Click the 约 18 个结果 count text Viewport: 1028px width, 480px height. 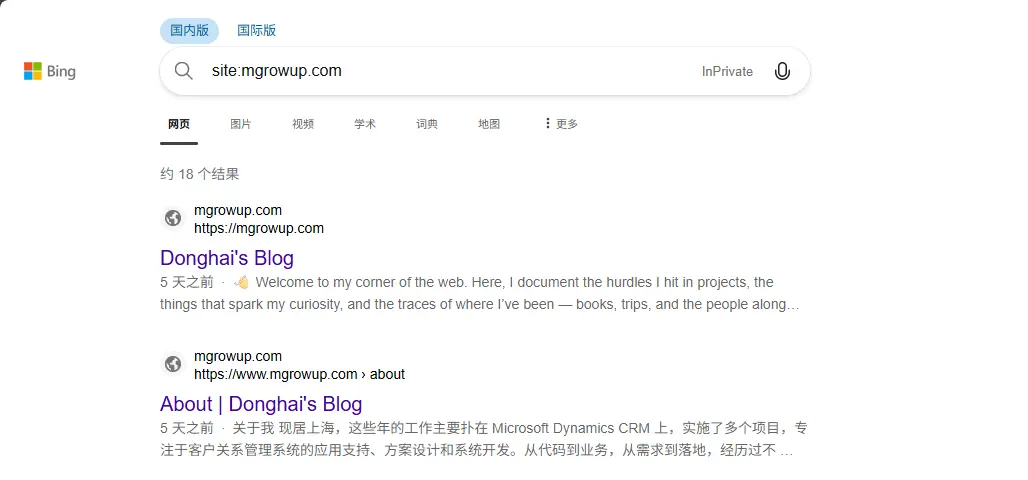coord(199,174)
